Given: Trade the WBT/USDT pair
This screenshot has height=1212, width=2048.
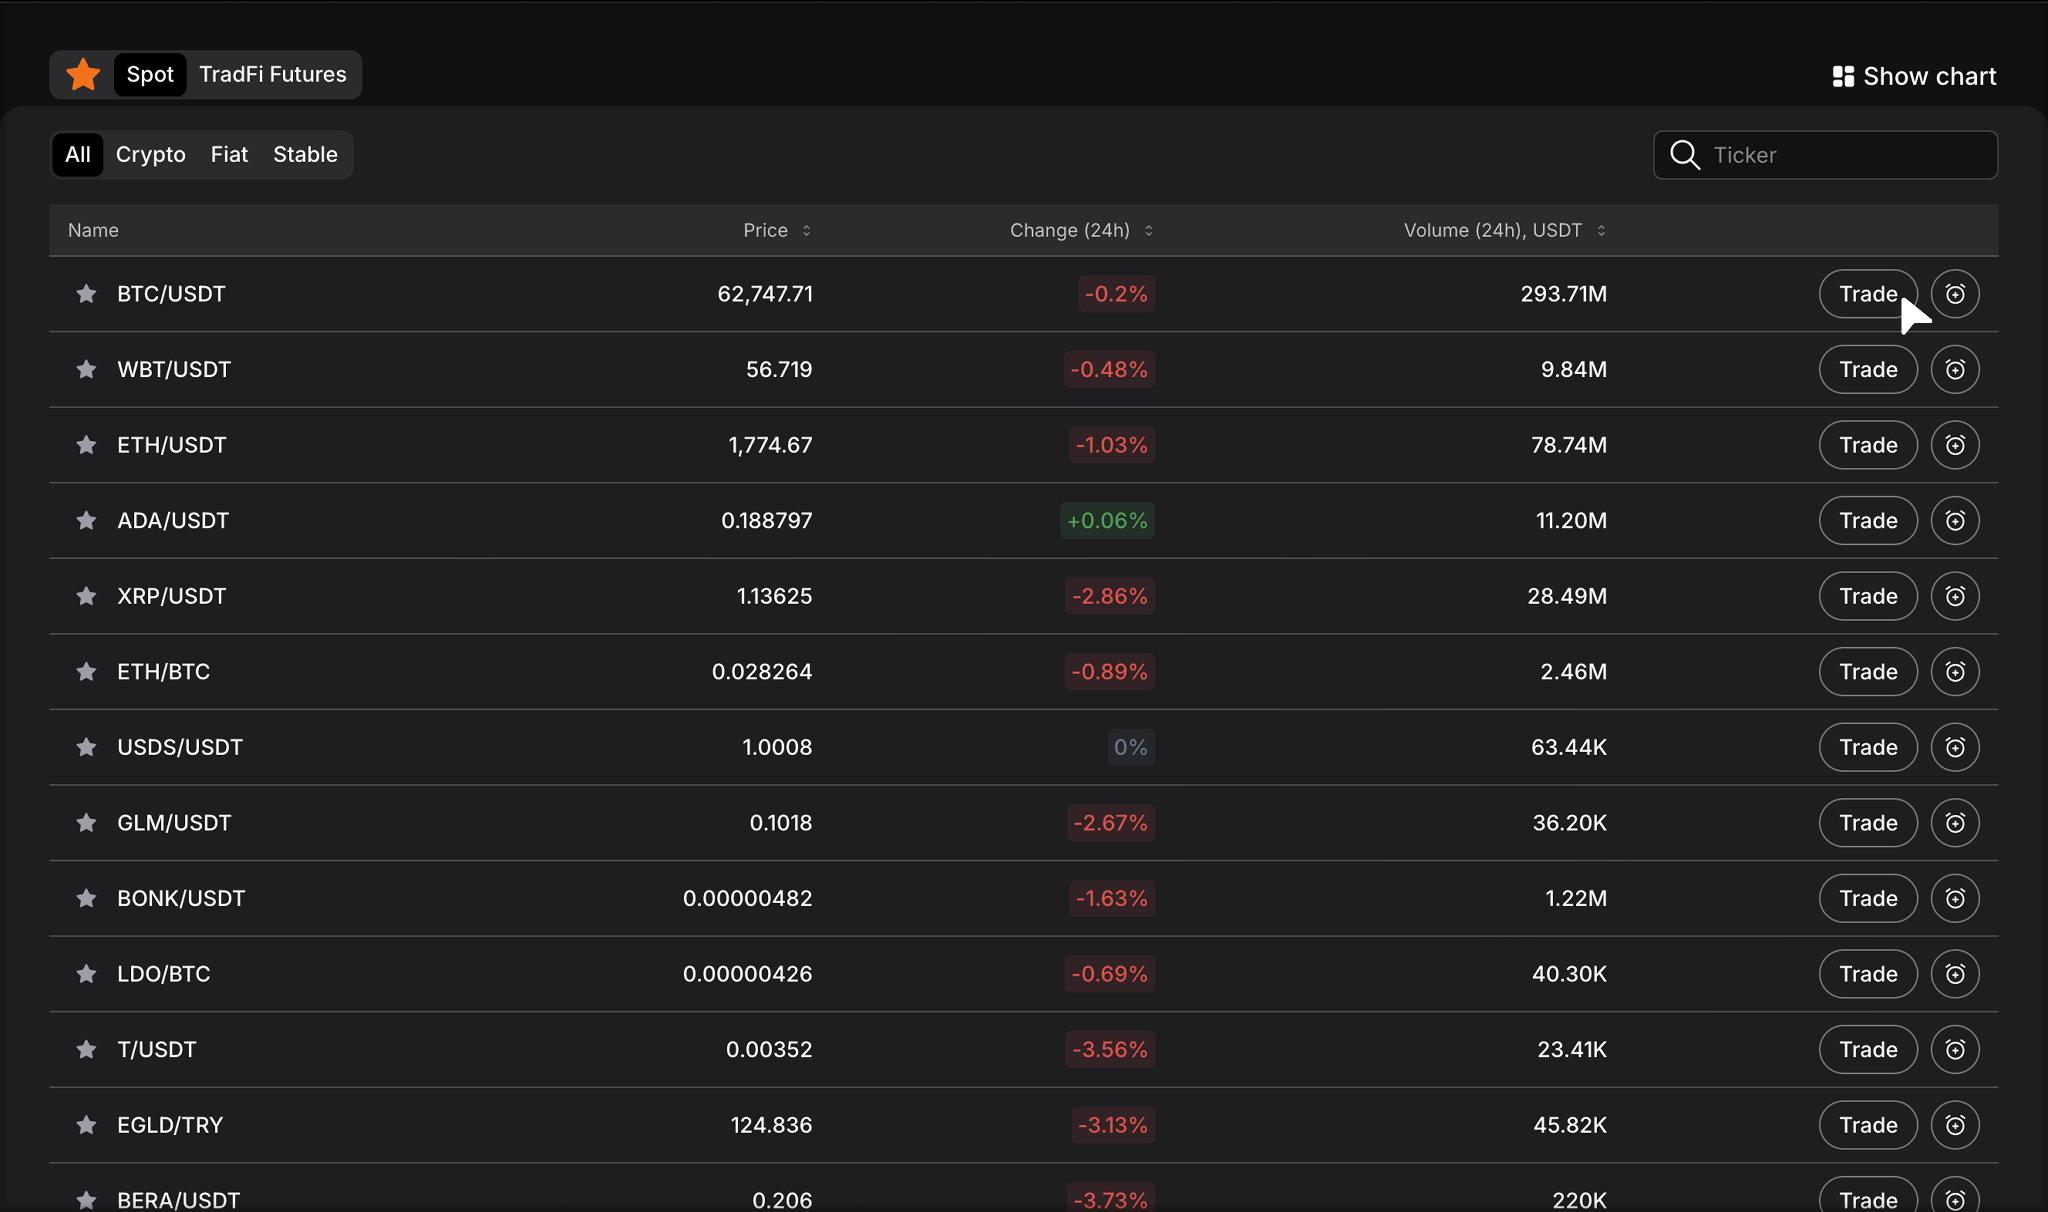Looking at the screenshot, I should click(1868, 369).
